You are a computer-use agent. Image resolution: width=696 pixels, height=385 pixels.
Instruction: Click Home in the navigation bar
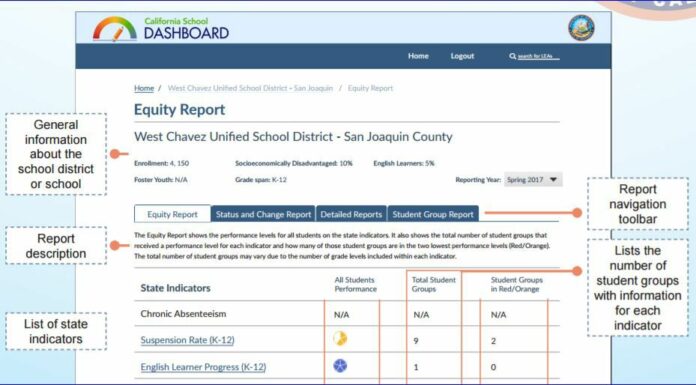click(x=418, y=56)
